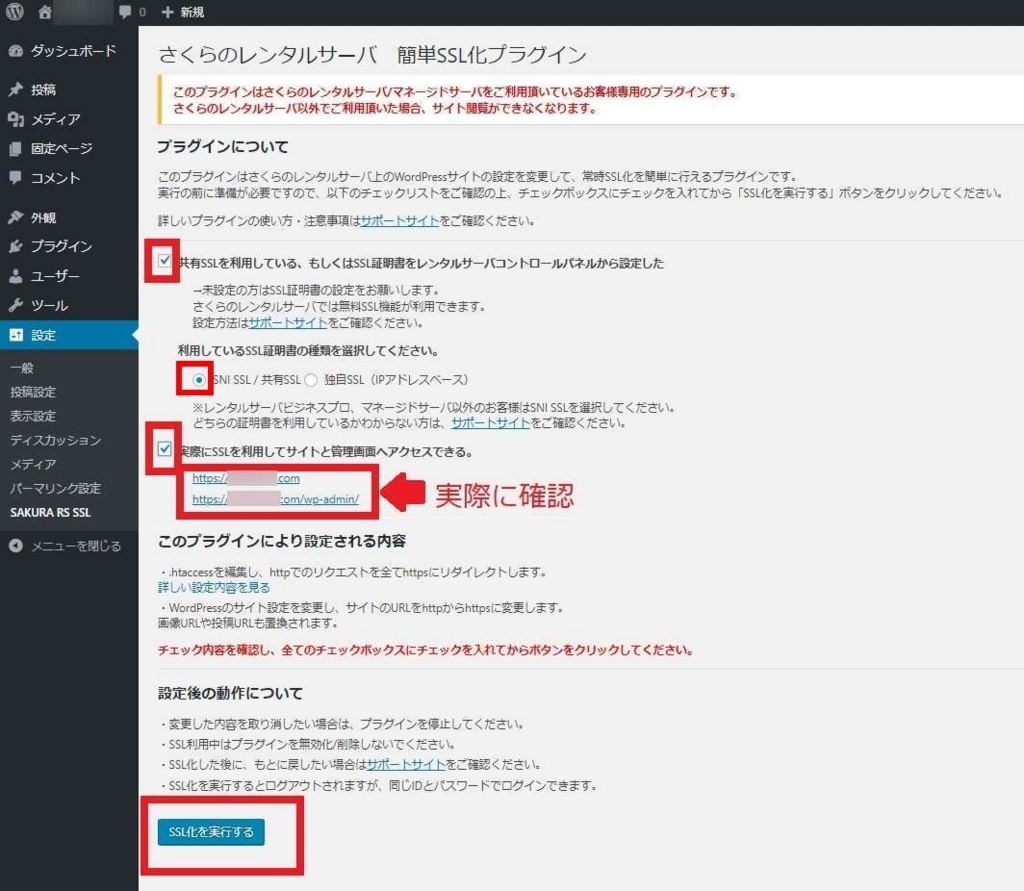The height and width of the screenshot is (891, 1024).
Task: Open 投稿設定 submenu
Action: 33,392
